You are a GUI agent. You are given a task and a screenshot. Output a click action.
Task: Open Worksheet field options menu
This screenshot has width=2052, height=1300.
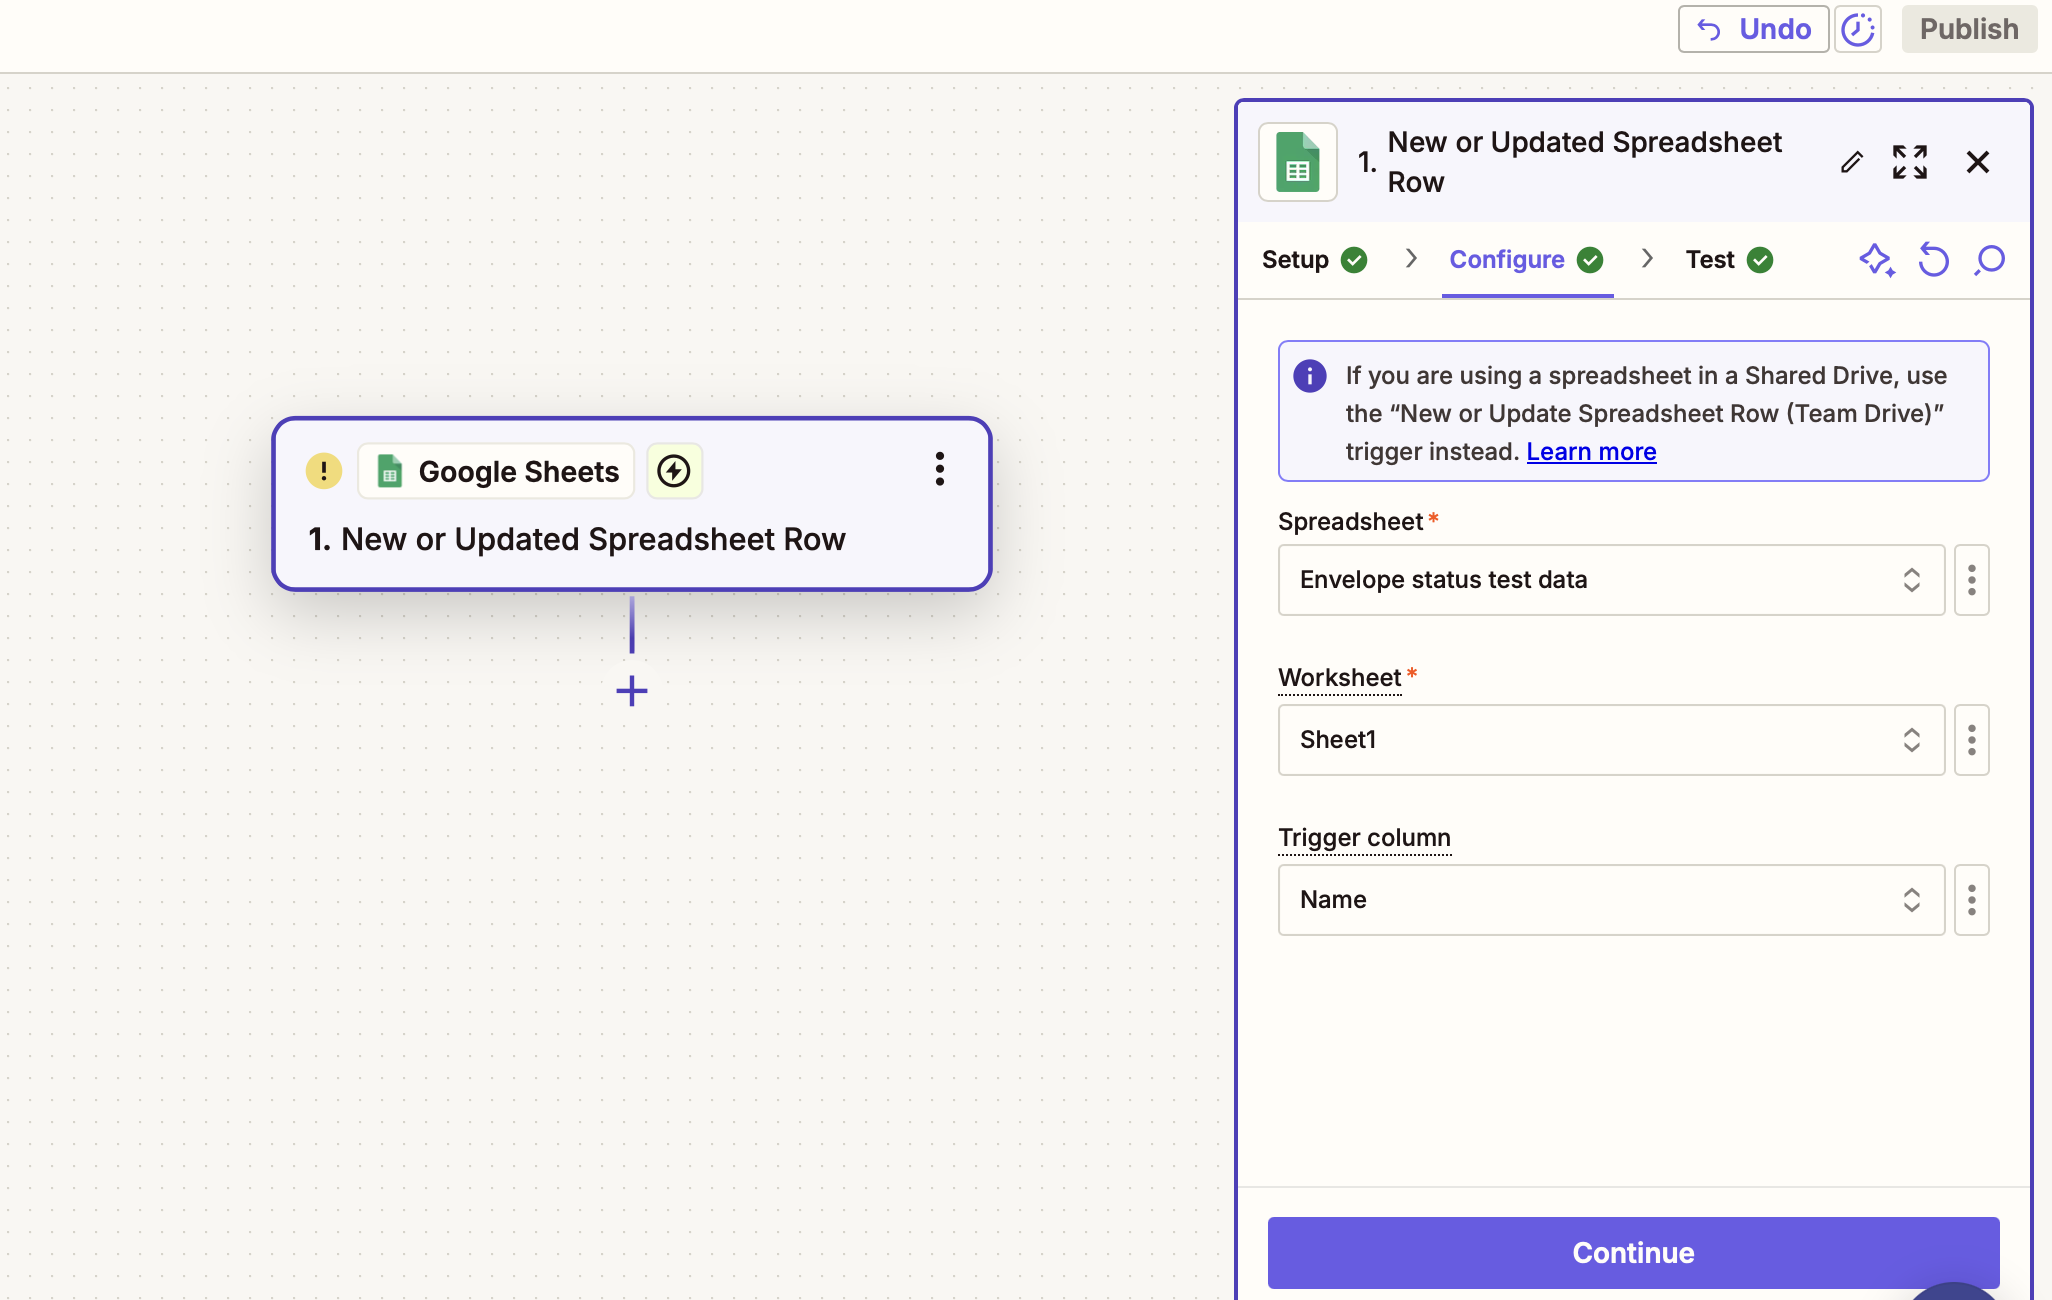pos(1971,740)
